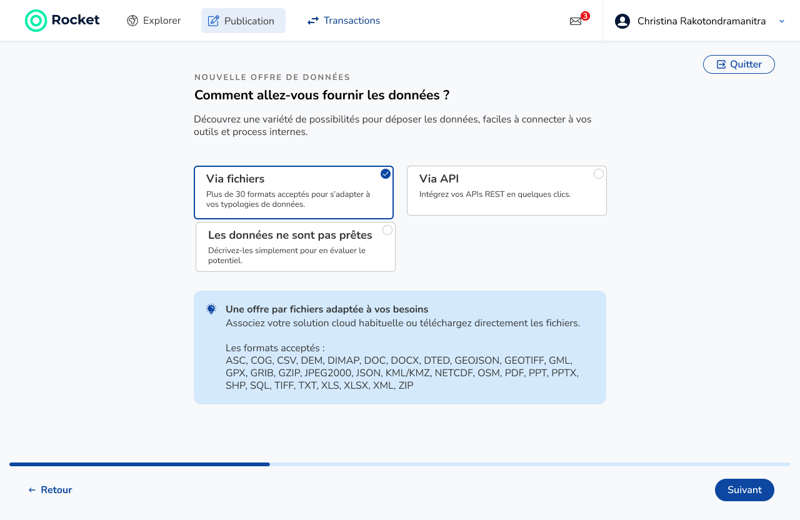
Task: Click the step progress bar
Action: pyautogui.click(x=399, y=464)
